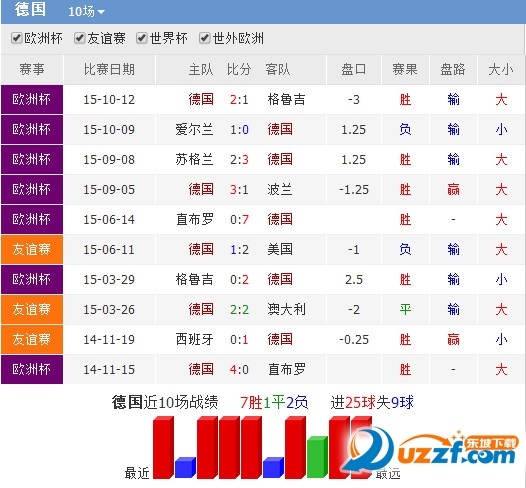
Task: Toggle the 世外欧洲 checkbox
Action: 204,38
